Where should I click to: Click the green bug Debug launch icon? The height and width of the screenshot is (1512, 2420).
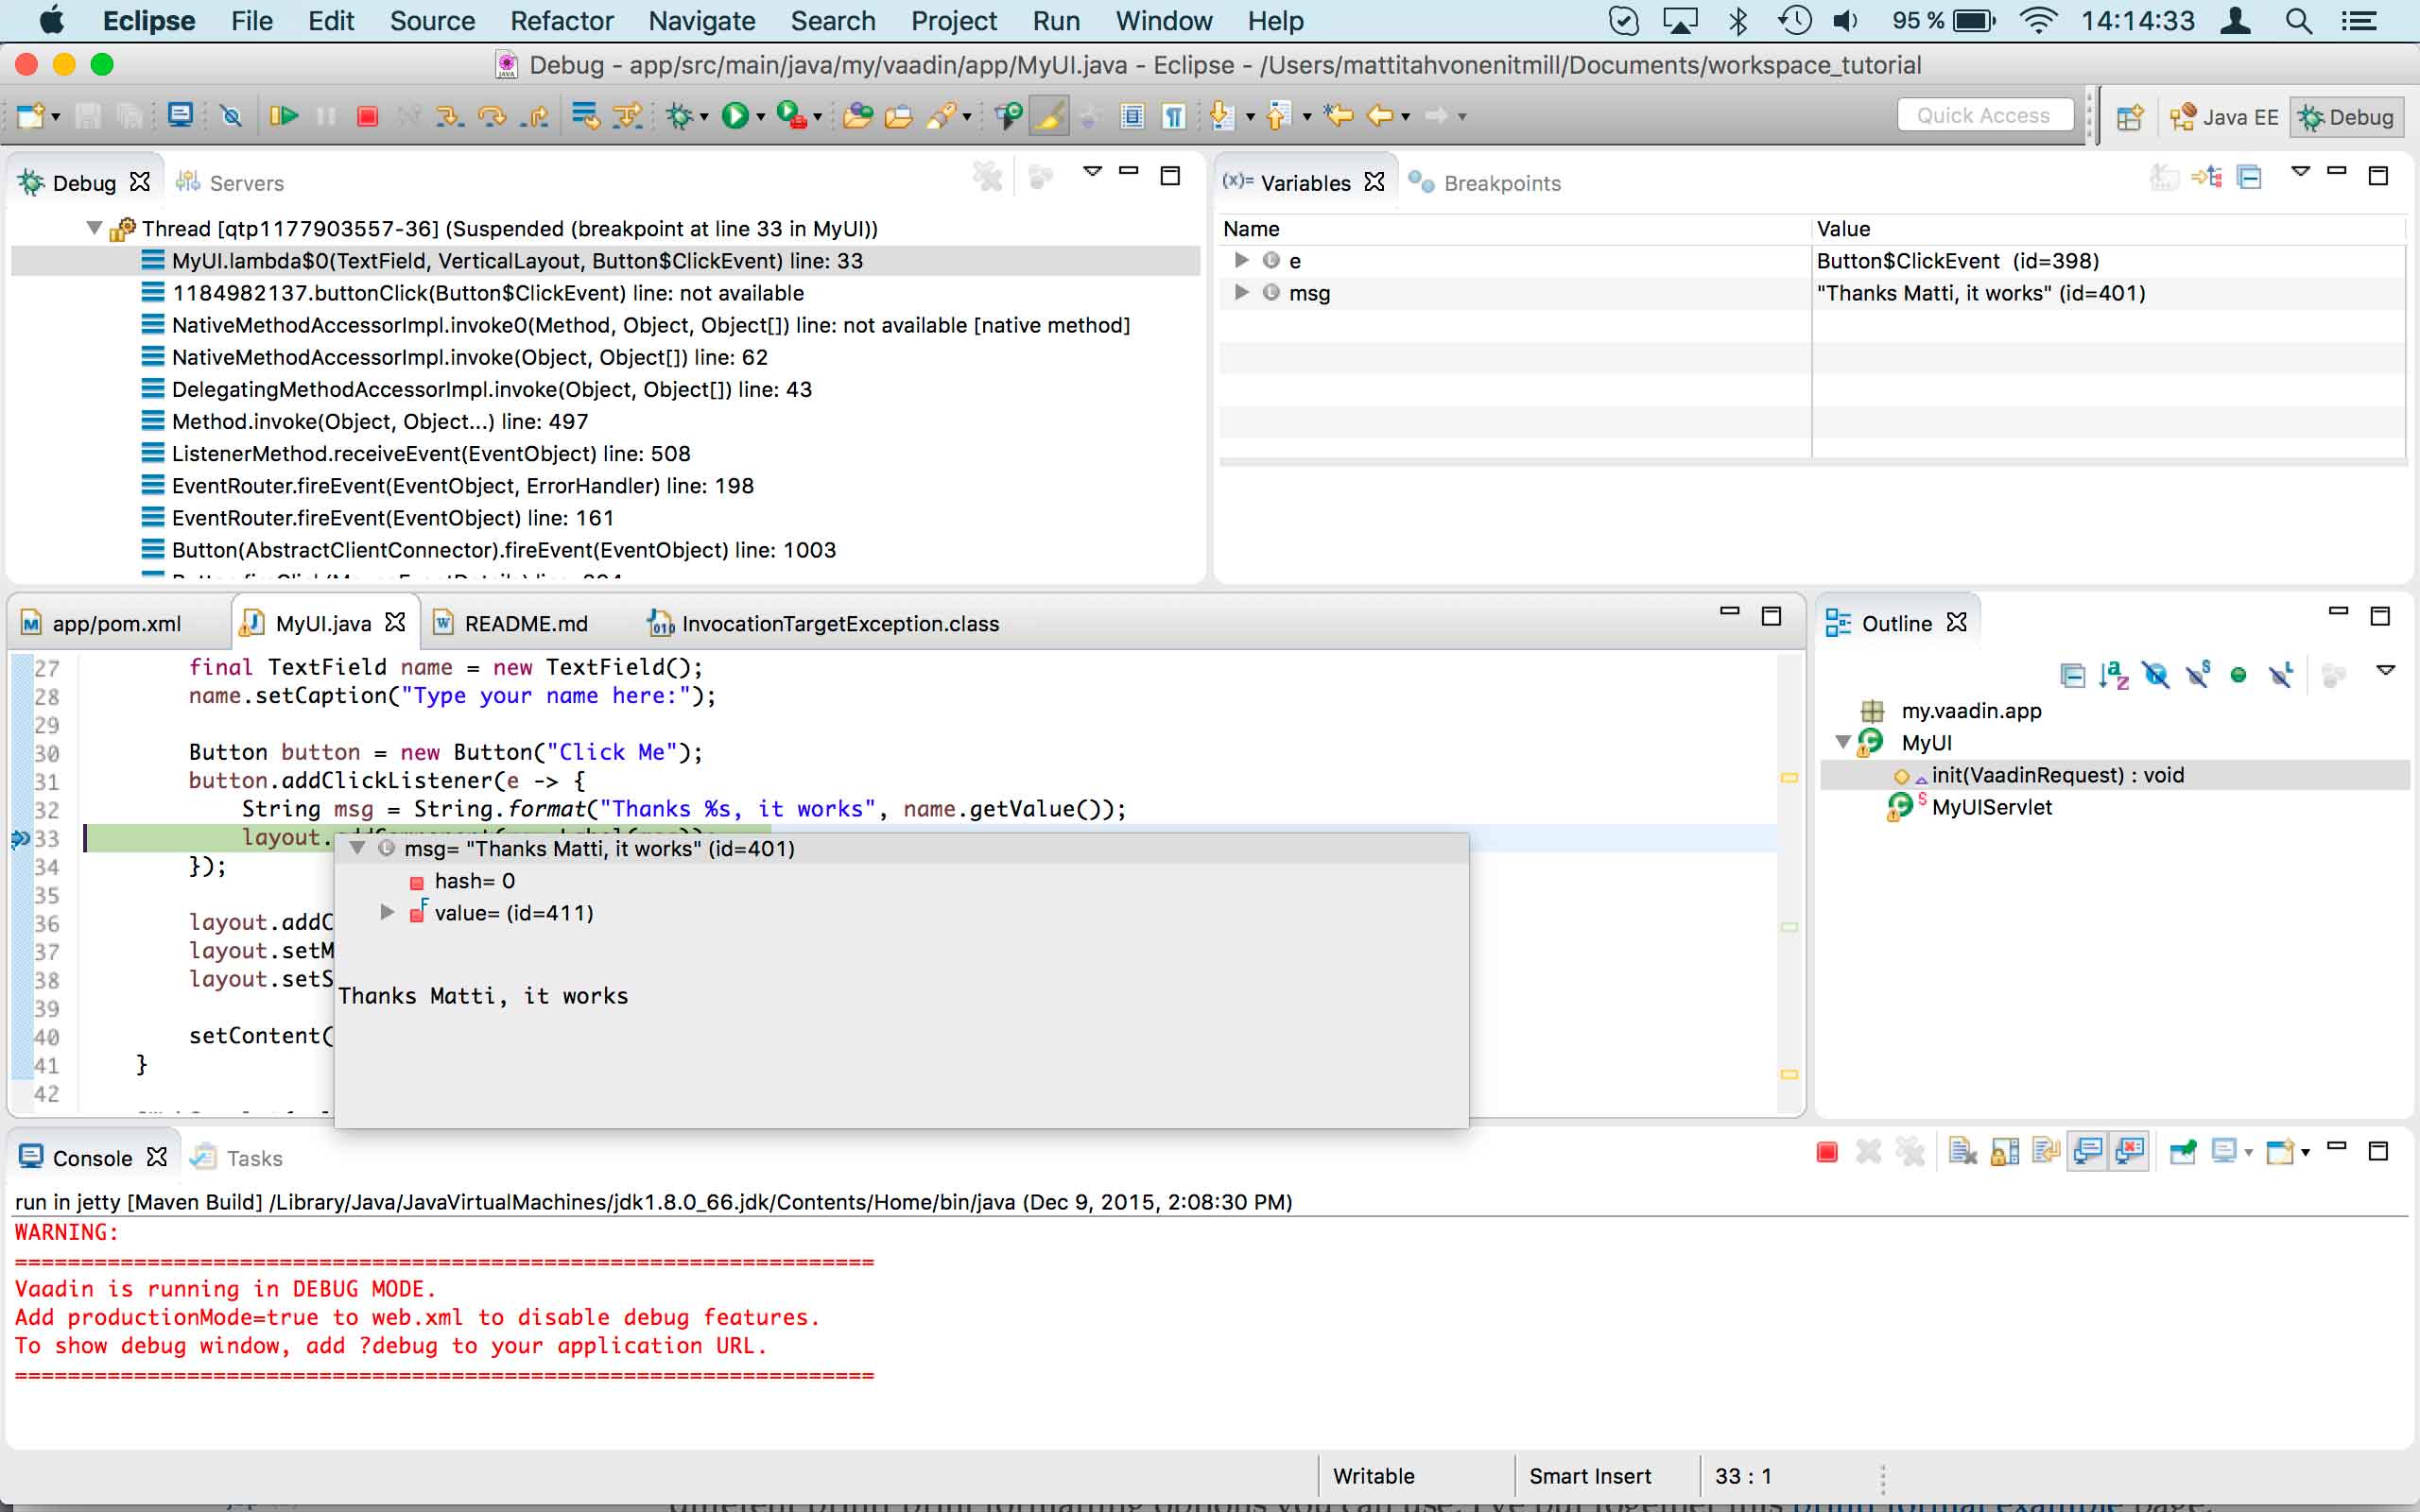(x=680, y=116)
